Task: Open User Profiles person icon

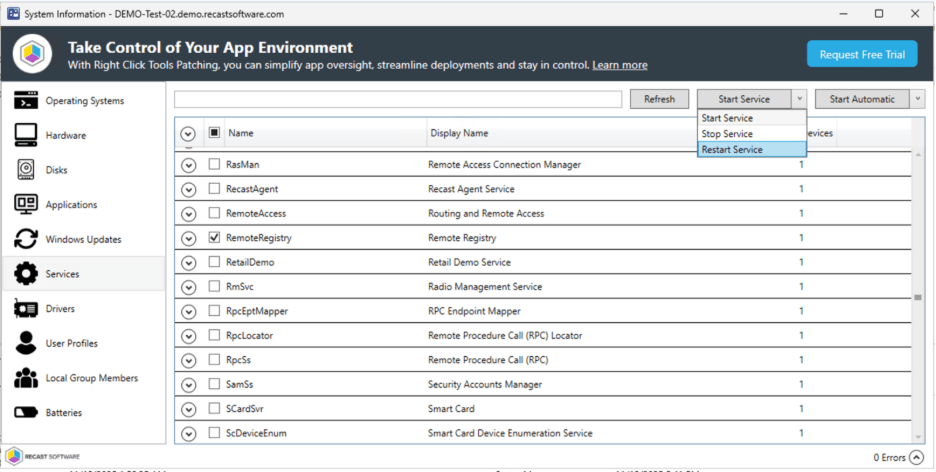Action: tap(26, 343)
